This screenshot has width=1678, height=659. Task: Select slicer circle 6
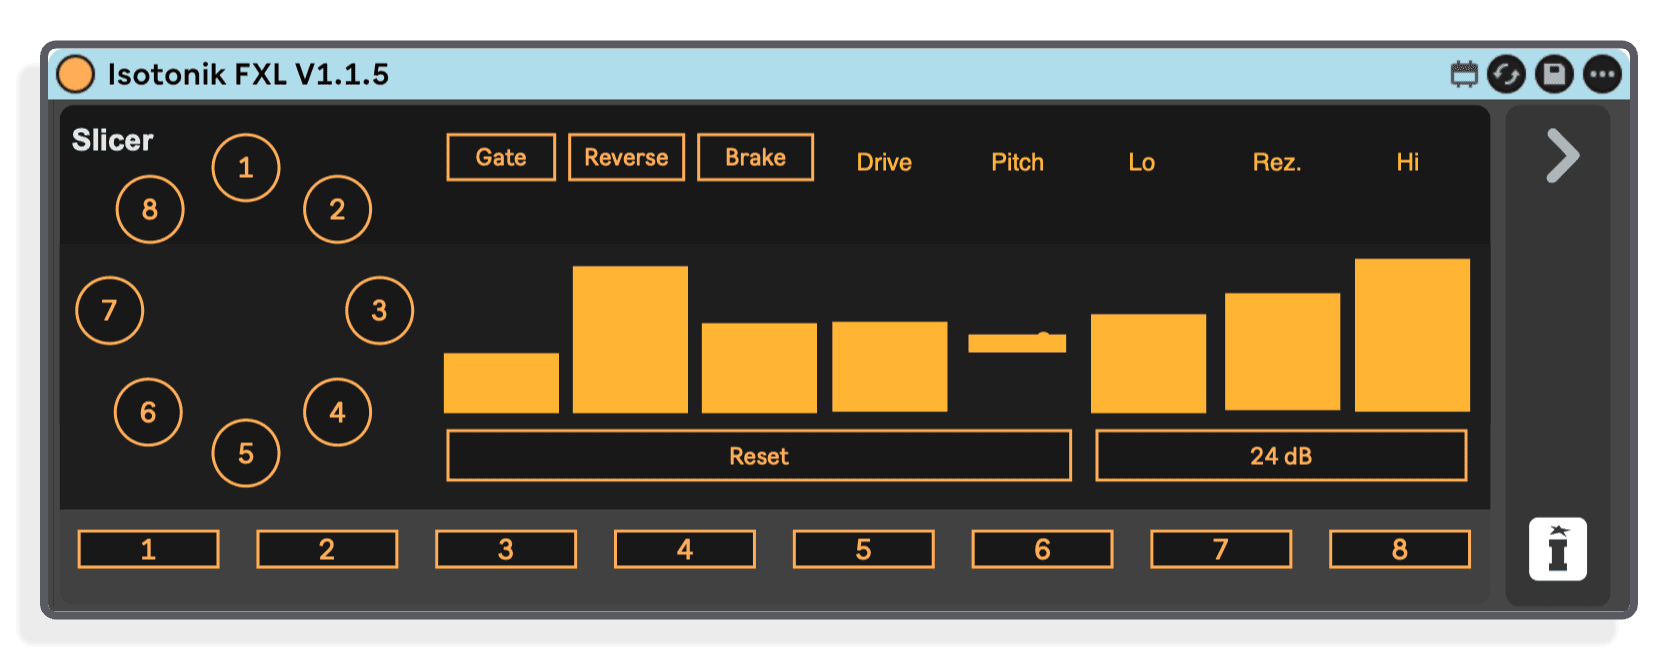pyautogui.click(x=149, y=412)
